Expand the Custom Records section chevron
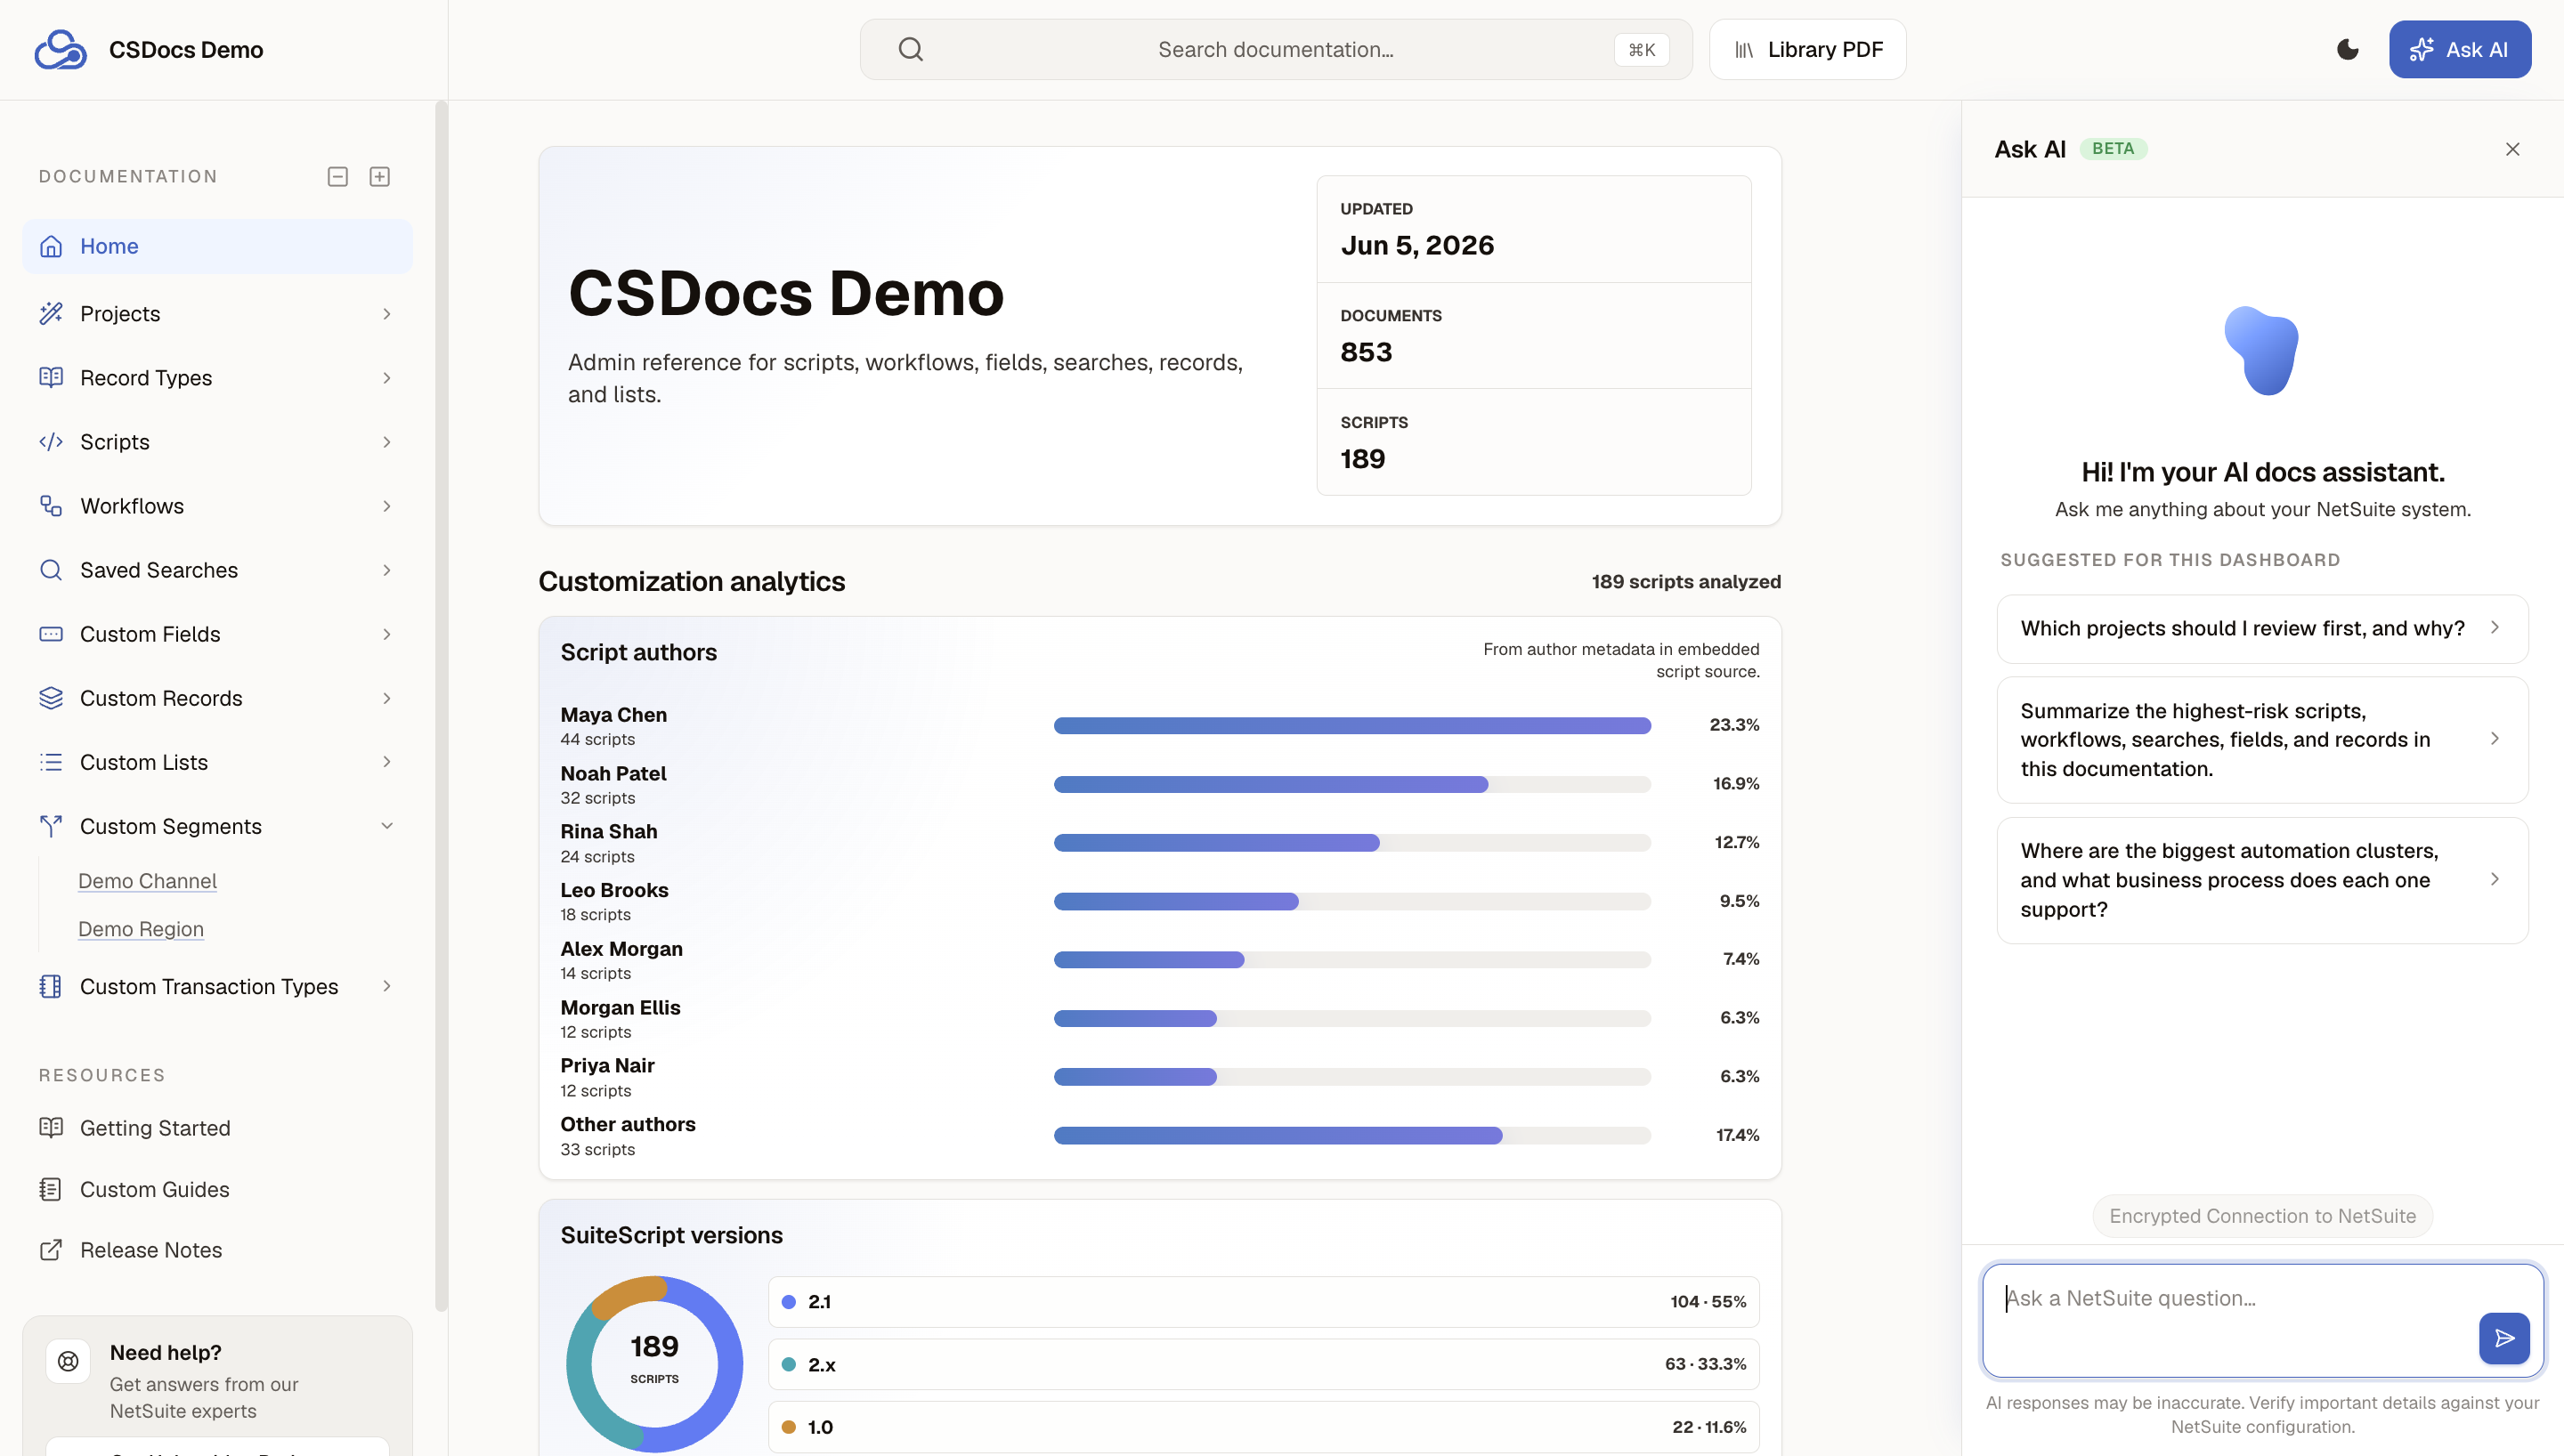Screen dimensions: 2564x1456 (x=387, y=698)
